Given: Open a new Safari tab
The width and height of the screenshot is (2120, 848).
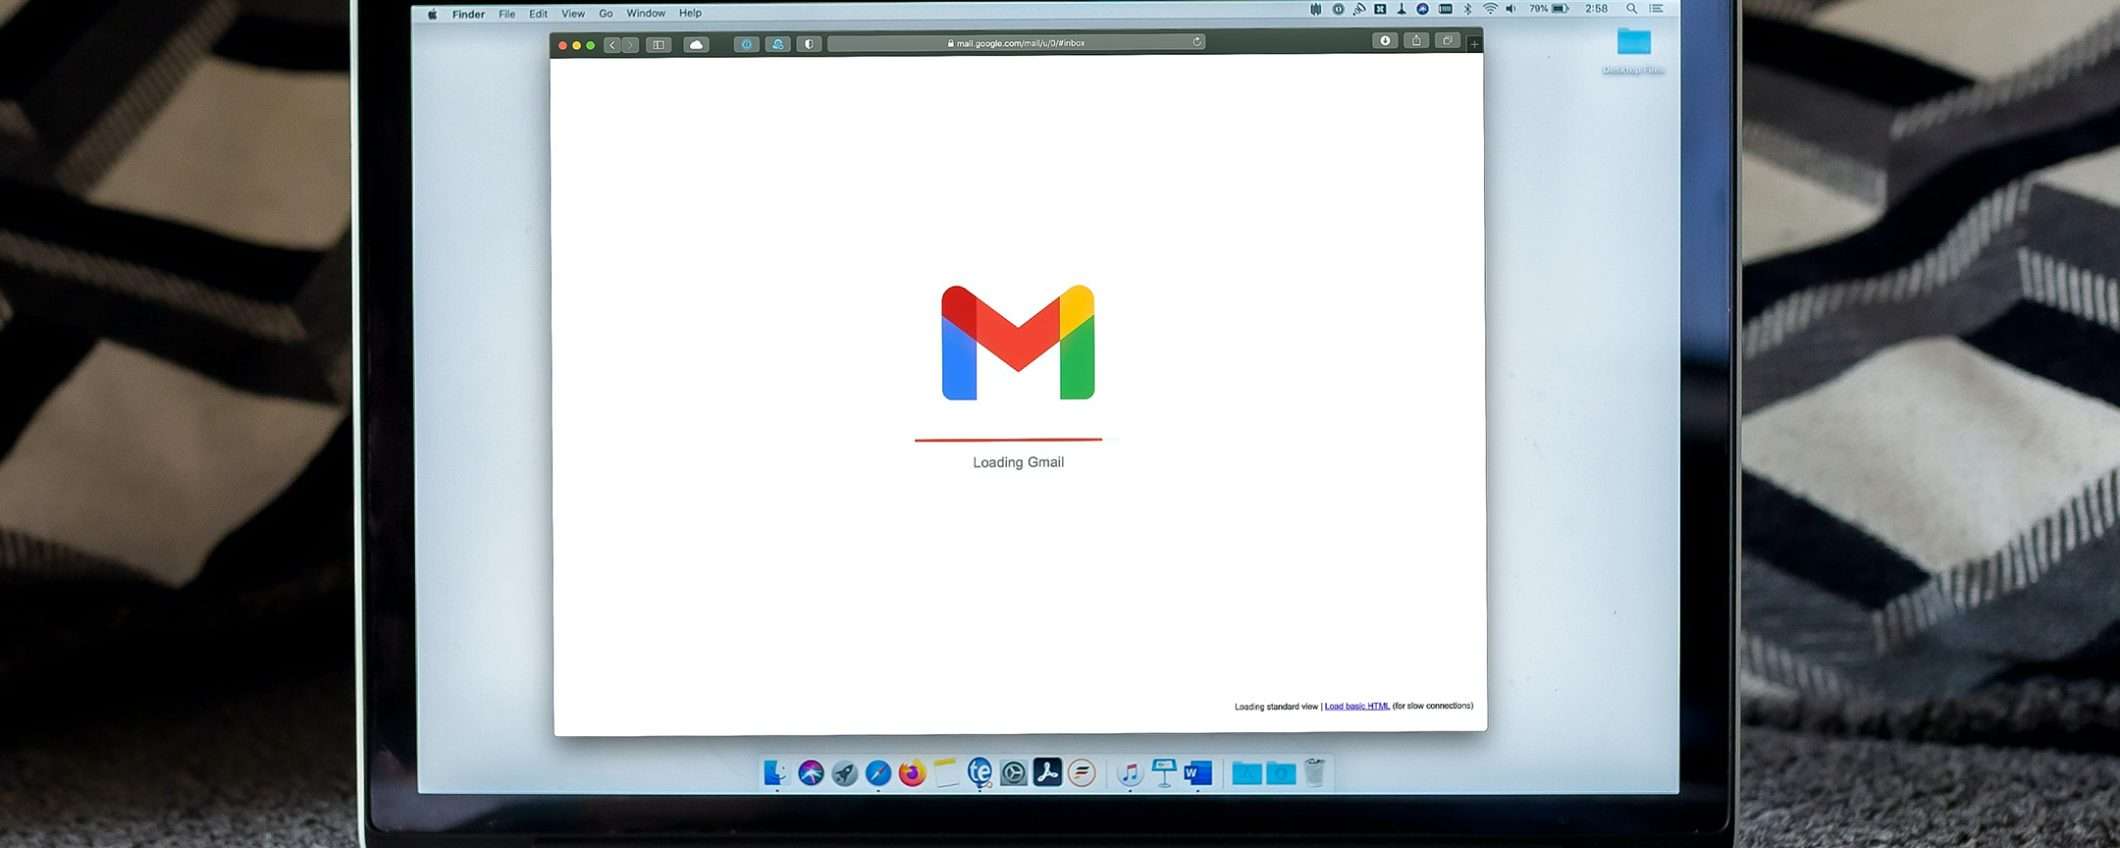Looking at the screenshot, I should pyautogui.click(x=1474, y=44).
